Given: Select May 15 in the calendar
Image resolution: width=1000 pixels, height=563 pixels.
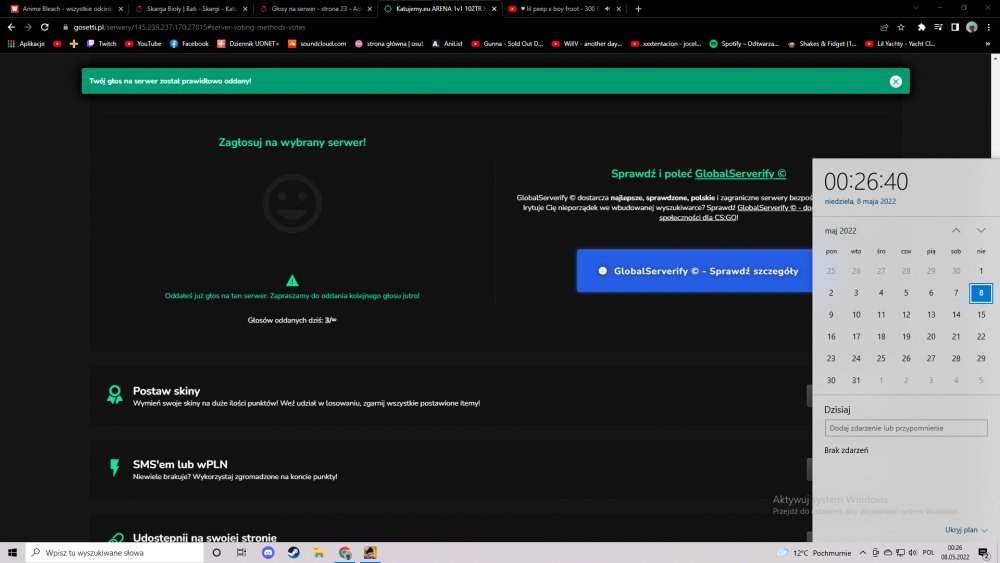Looking at the screenshot, I should pos(981,314).
